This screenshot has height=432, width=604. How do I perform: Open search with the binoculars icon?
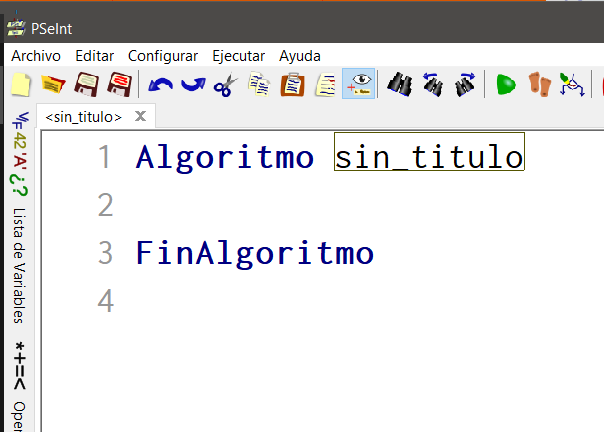click(x=400, y=84)
